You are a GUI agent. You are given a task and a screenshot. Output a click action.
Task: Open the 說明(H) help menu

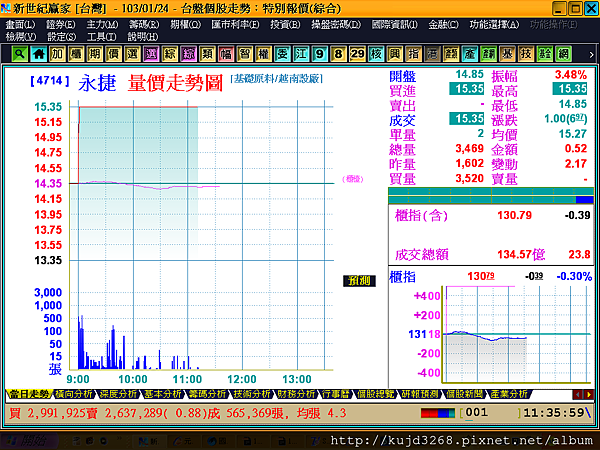(x=142, y=37)
